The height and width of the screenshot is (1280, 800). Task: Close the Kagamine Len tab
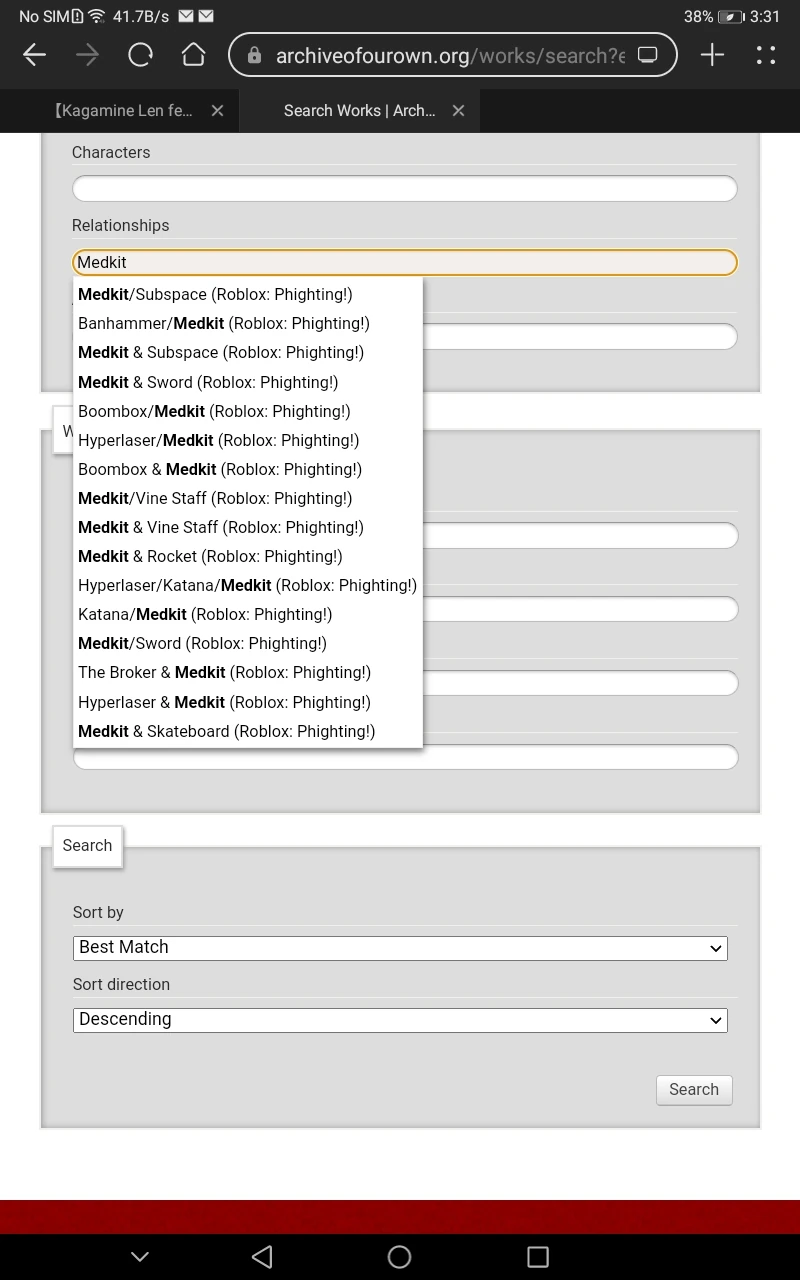click(x=217, y=111)
